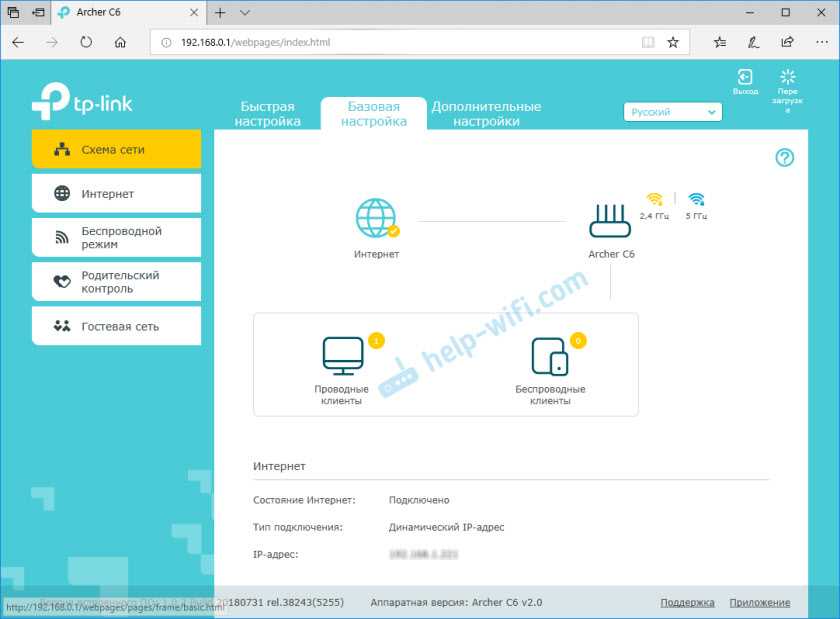
Task: Click the Internet globe icon in network map
Action: (x=376, y=219)
